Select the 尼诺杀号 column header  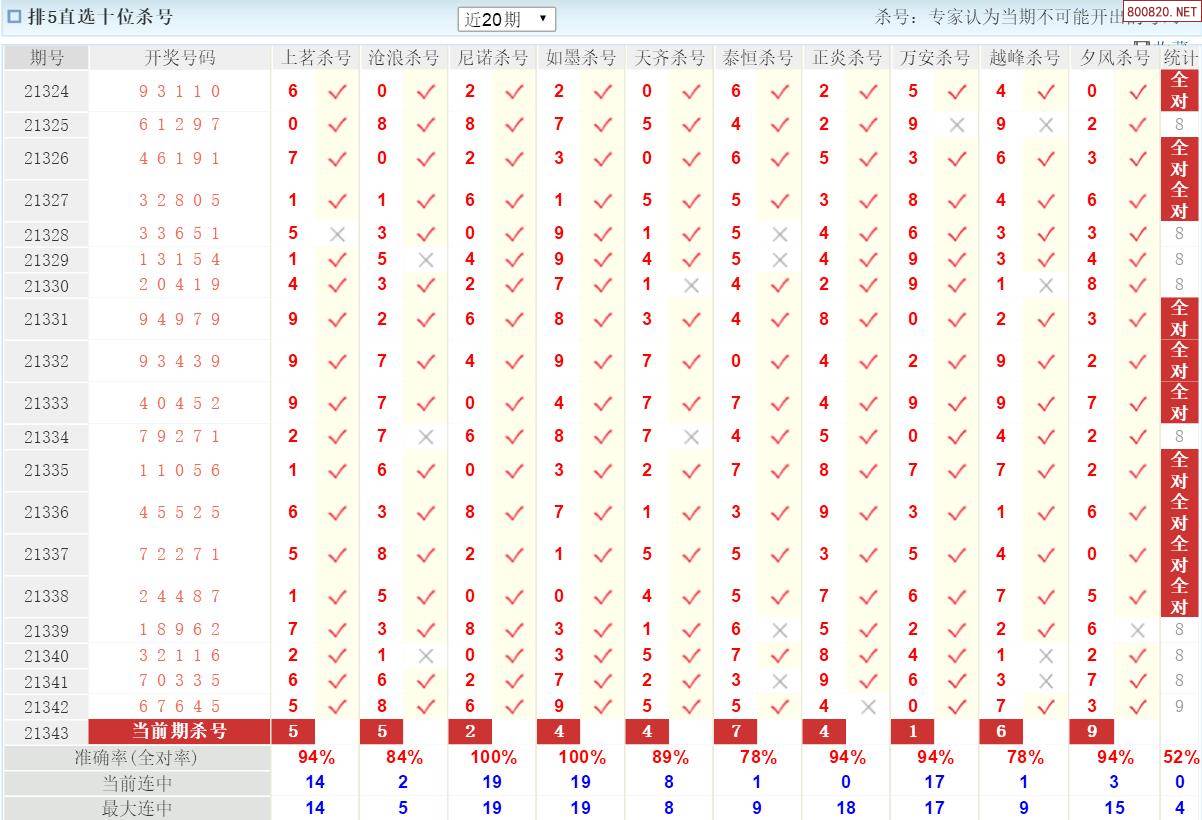492,58
